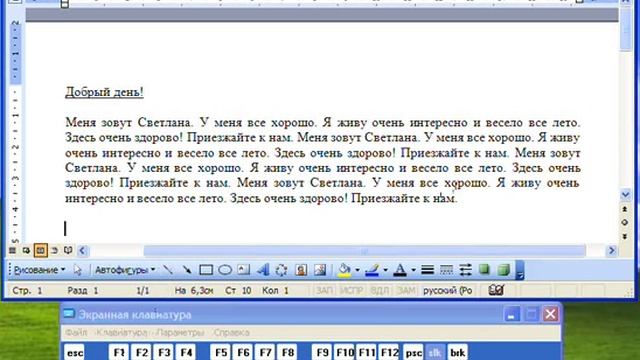Image resolution: width=640 pixels, height=360 pixels.
Task: Click vertical scrollbar down arrow
Action: 625,195
